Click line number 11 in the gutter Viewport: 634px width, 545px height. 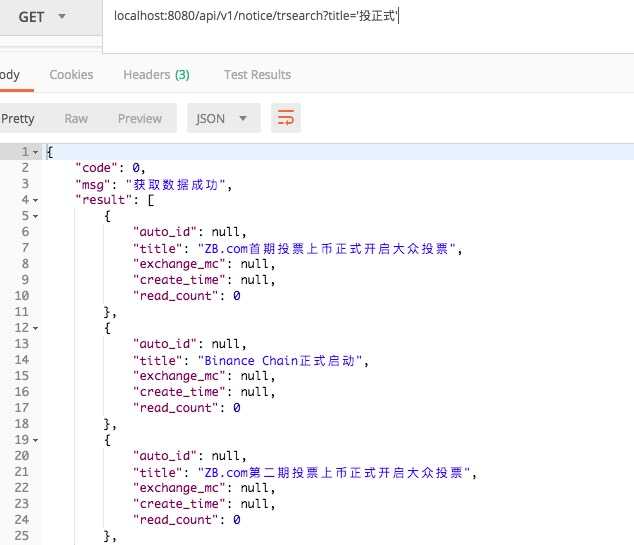22,312
